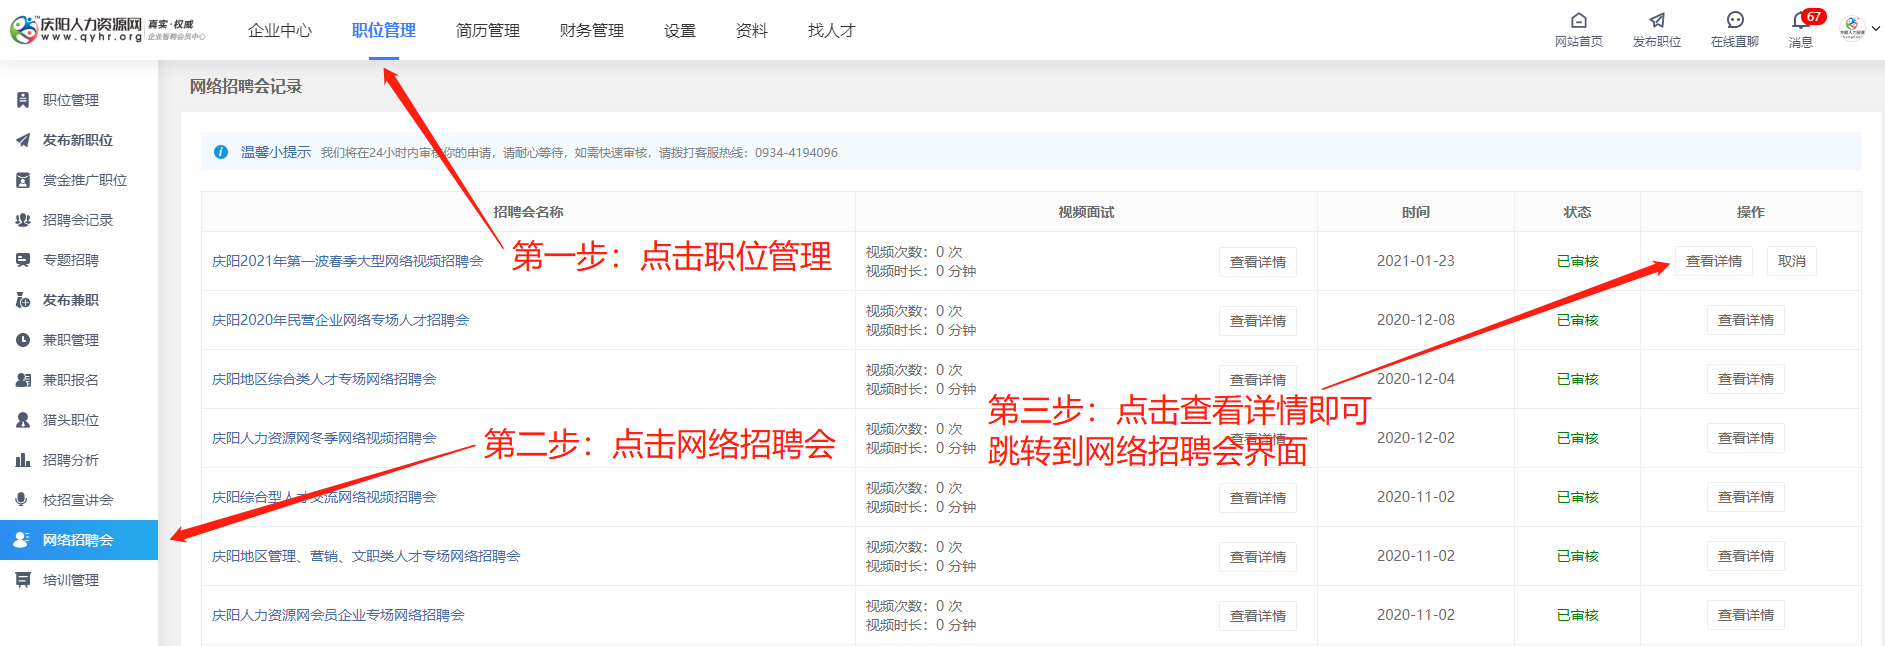View video interview details for 2021-01-23 row
This screenshot has height=646, width=1885.
1258,262
